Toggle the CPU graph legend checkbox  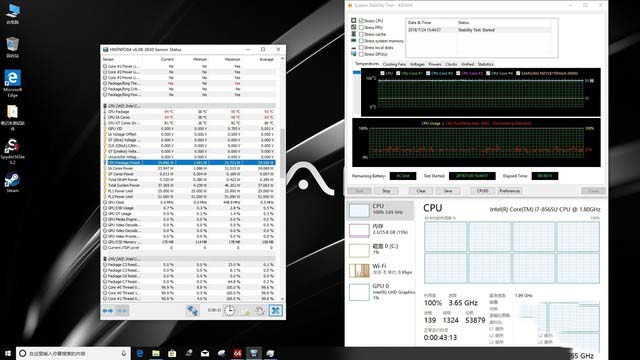382,73
